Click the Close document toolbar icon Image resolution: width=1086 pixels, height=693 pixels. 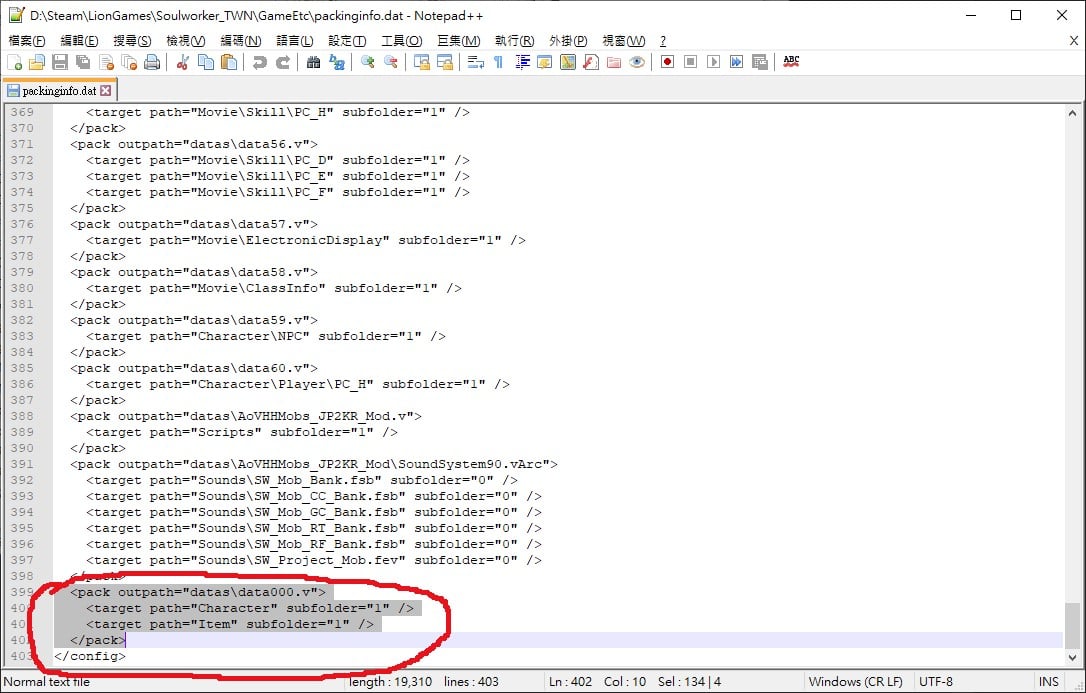point(106,62)
